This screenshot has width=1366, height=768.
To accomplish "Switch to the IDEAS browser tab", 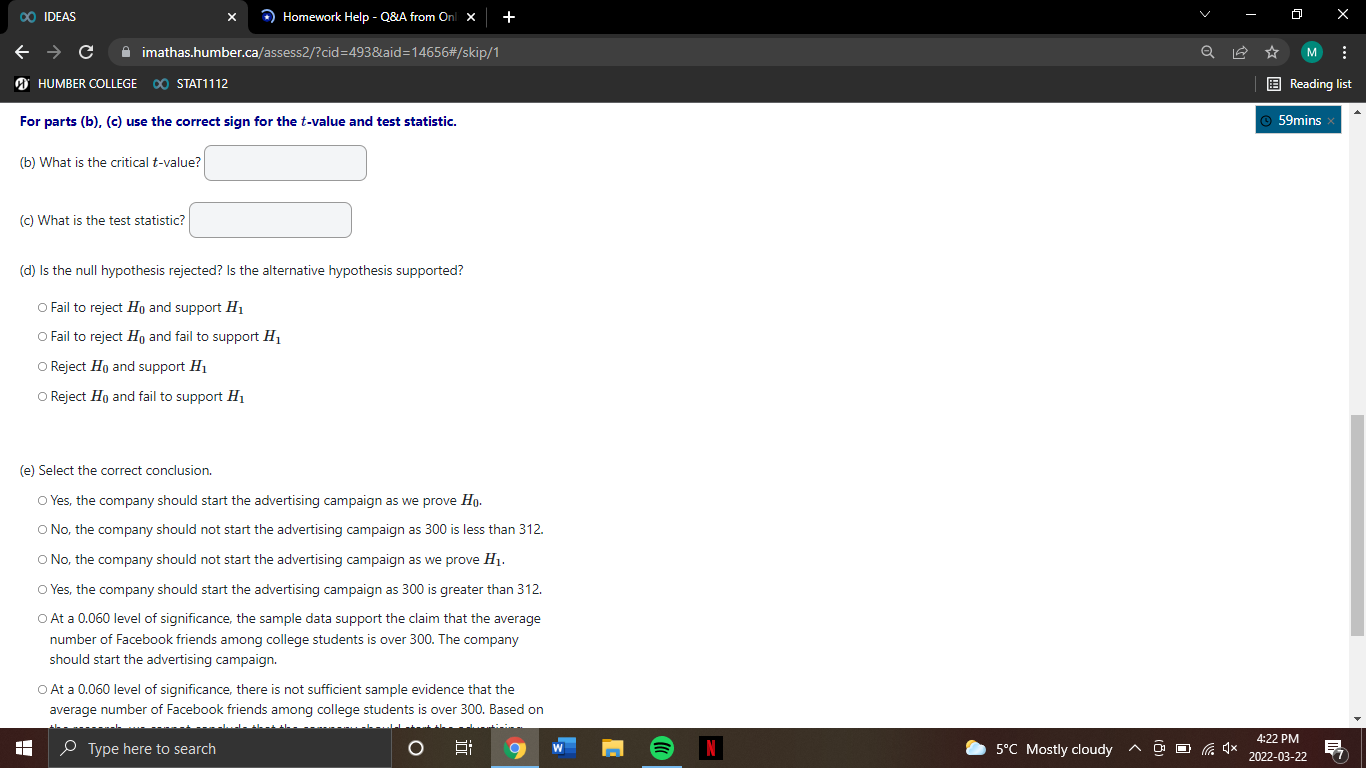I will coord(120,16).
